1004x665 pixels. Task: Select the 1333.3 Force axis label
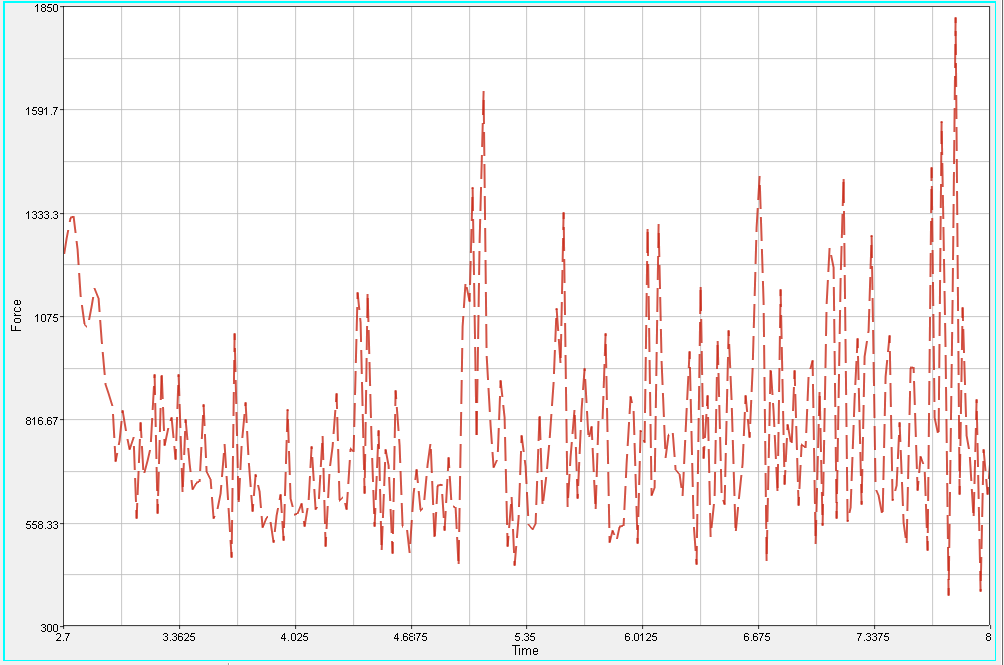(x=44, y=214)
